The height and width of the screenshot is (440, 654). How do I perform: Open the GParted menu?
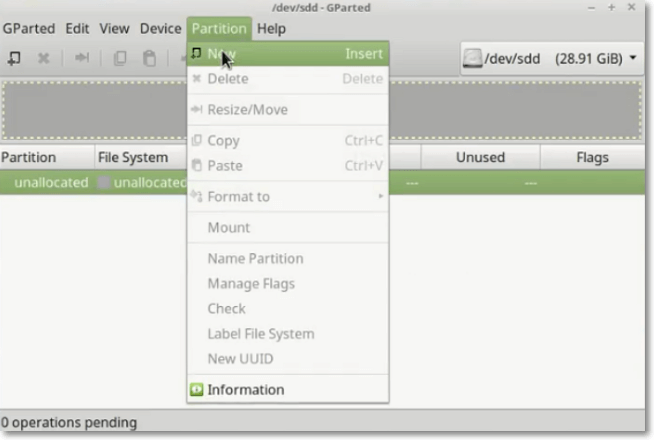coord(29,29)
